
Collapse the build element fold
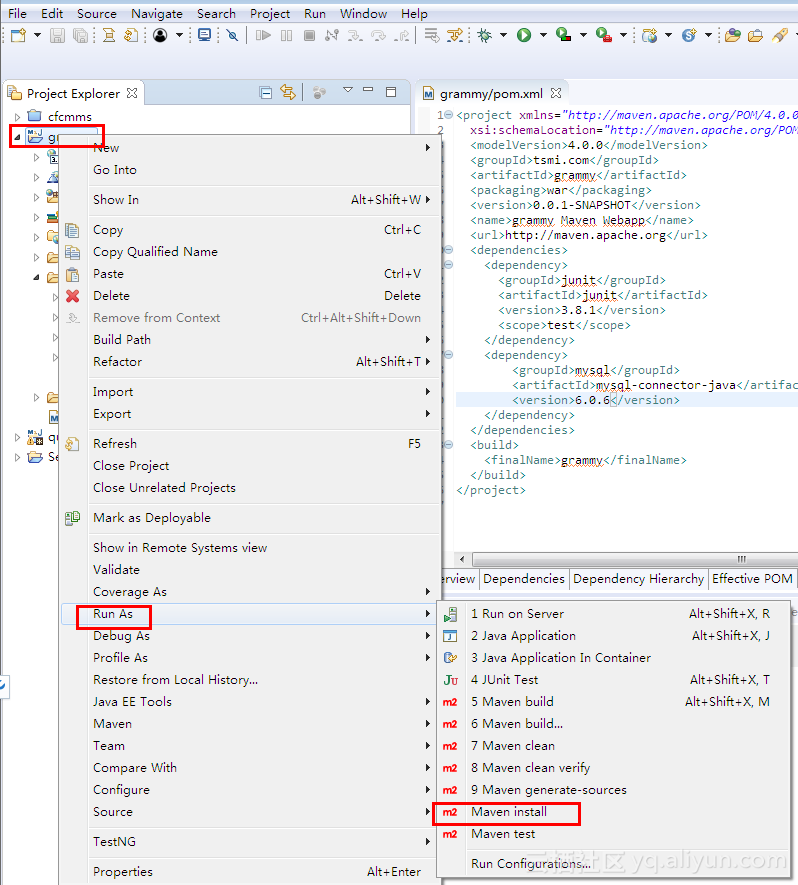tap(449, 445)
